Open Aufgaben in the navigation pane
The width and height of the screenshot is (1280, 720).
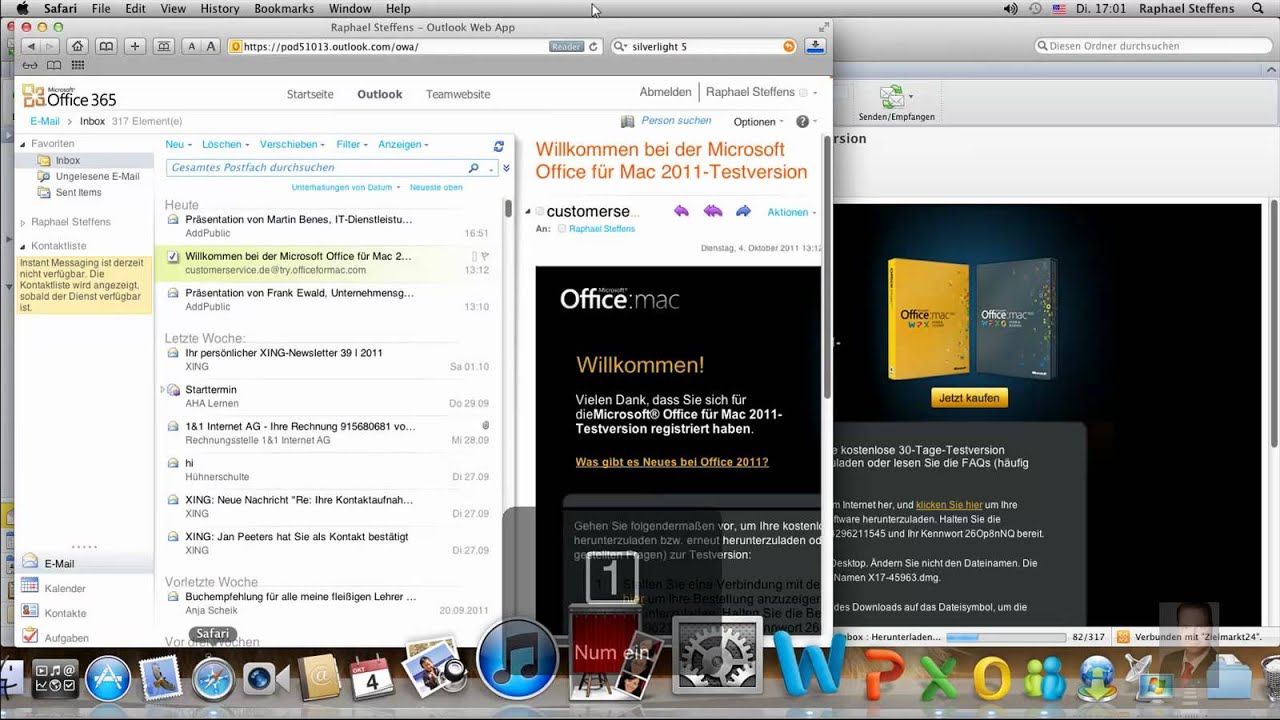pos(66,637)
